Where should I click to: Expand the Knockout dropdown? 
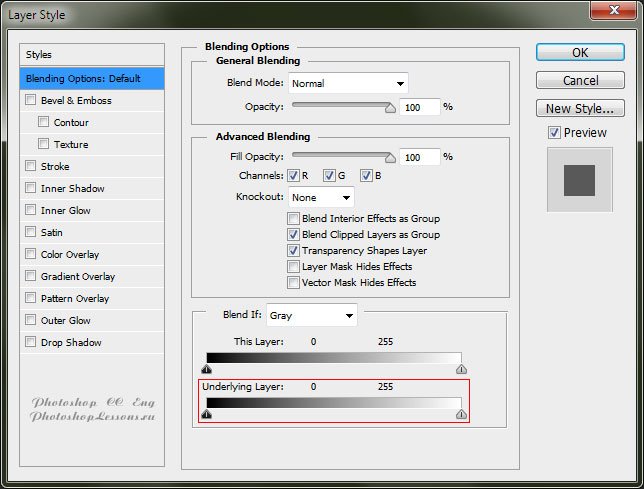321,197
